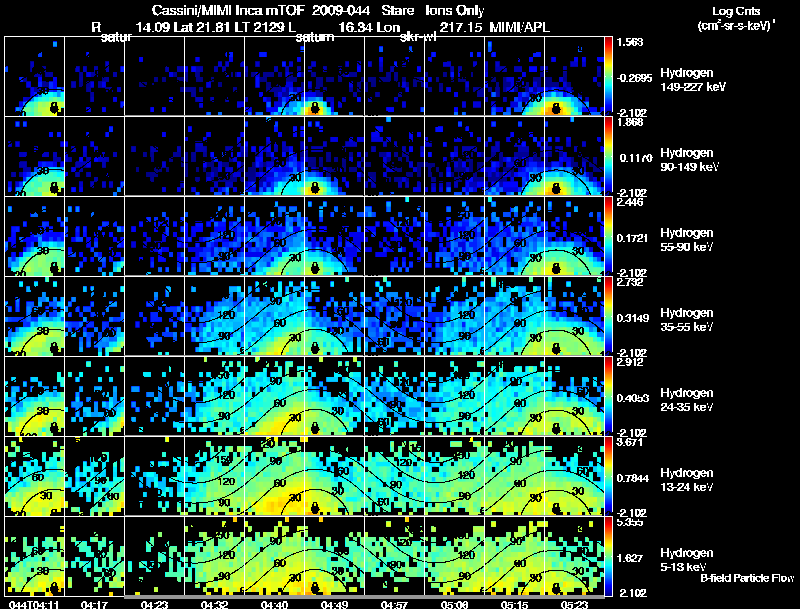Screen dimensions: 800x609
Task: Click Saturn marker in 55-90 keV 05:23 panel
Action: (556, 268)
